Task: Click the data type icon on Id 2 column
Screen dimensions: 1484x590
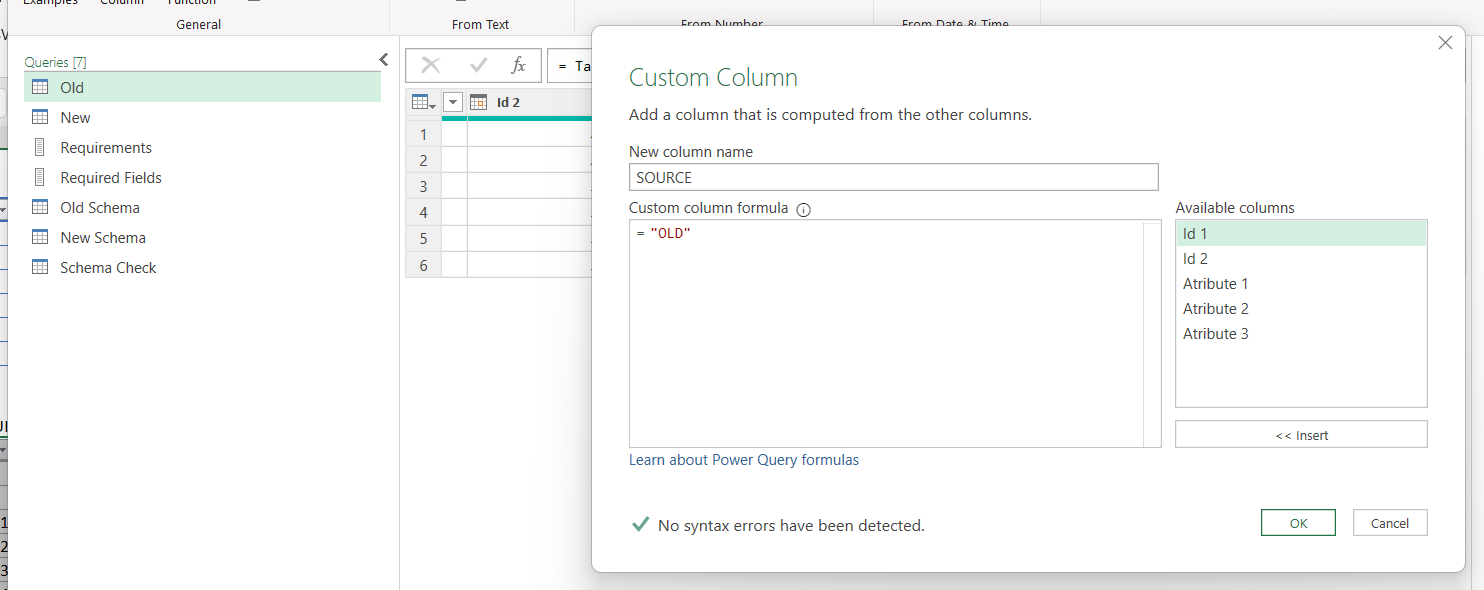Action: [478, 102]
